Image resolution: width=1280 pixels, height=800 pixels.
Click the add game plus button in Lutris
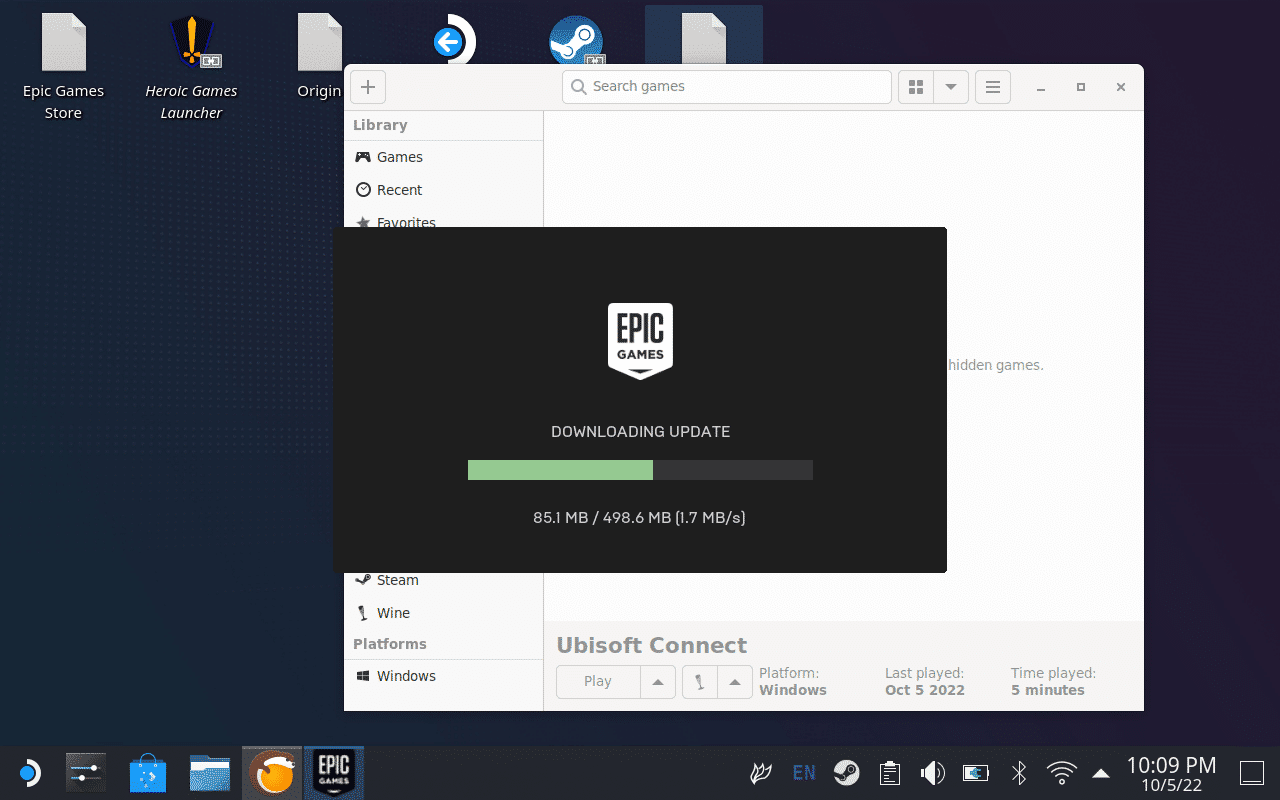[x=367, y=87]
